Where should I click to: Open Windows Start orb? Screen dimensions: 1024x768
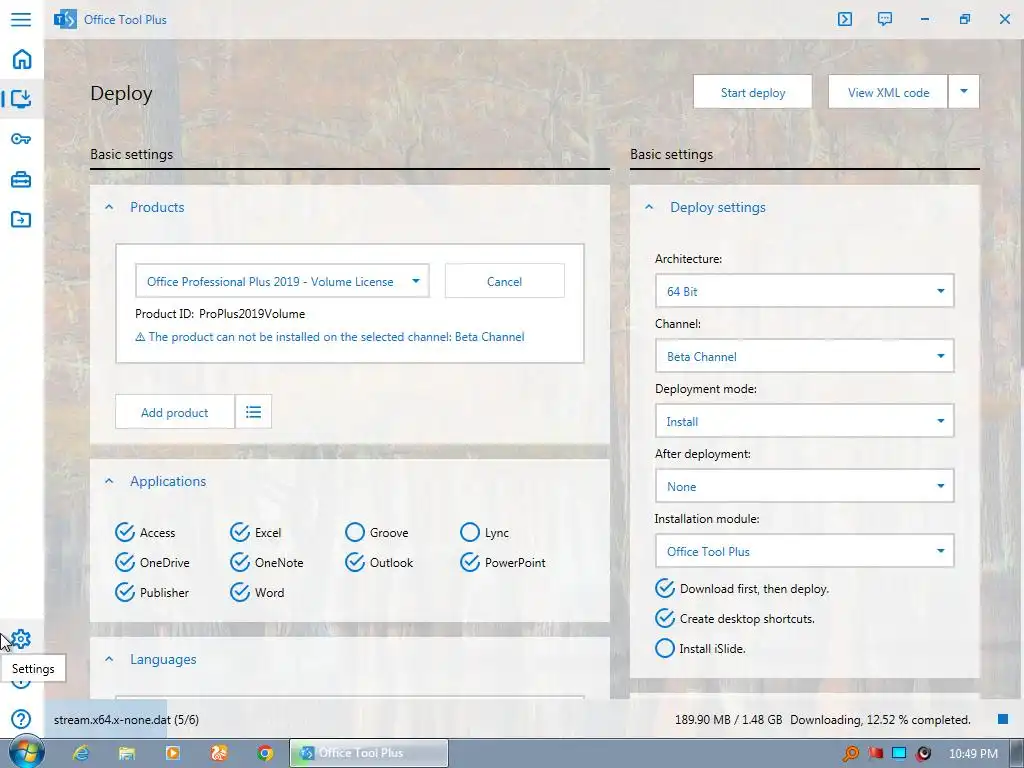tap(26, 752)
